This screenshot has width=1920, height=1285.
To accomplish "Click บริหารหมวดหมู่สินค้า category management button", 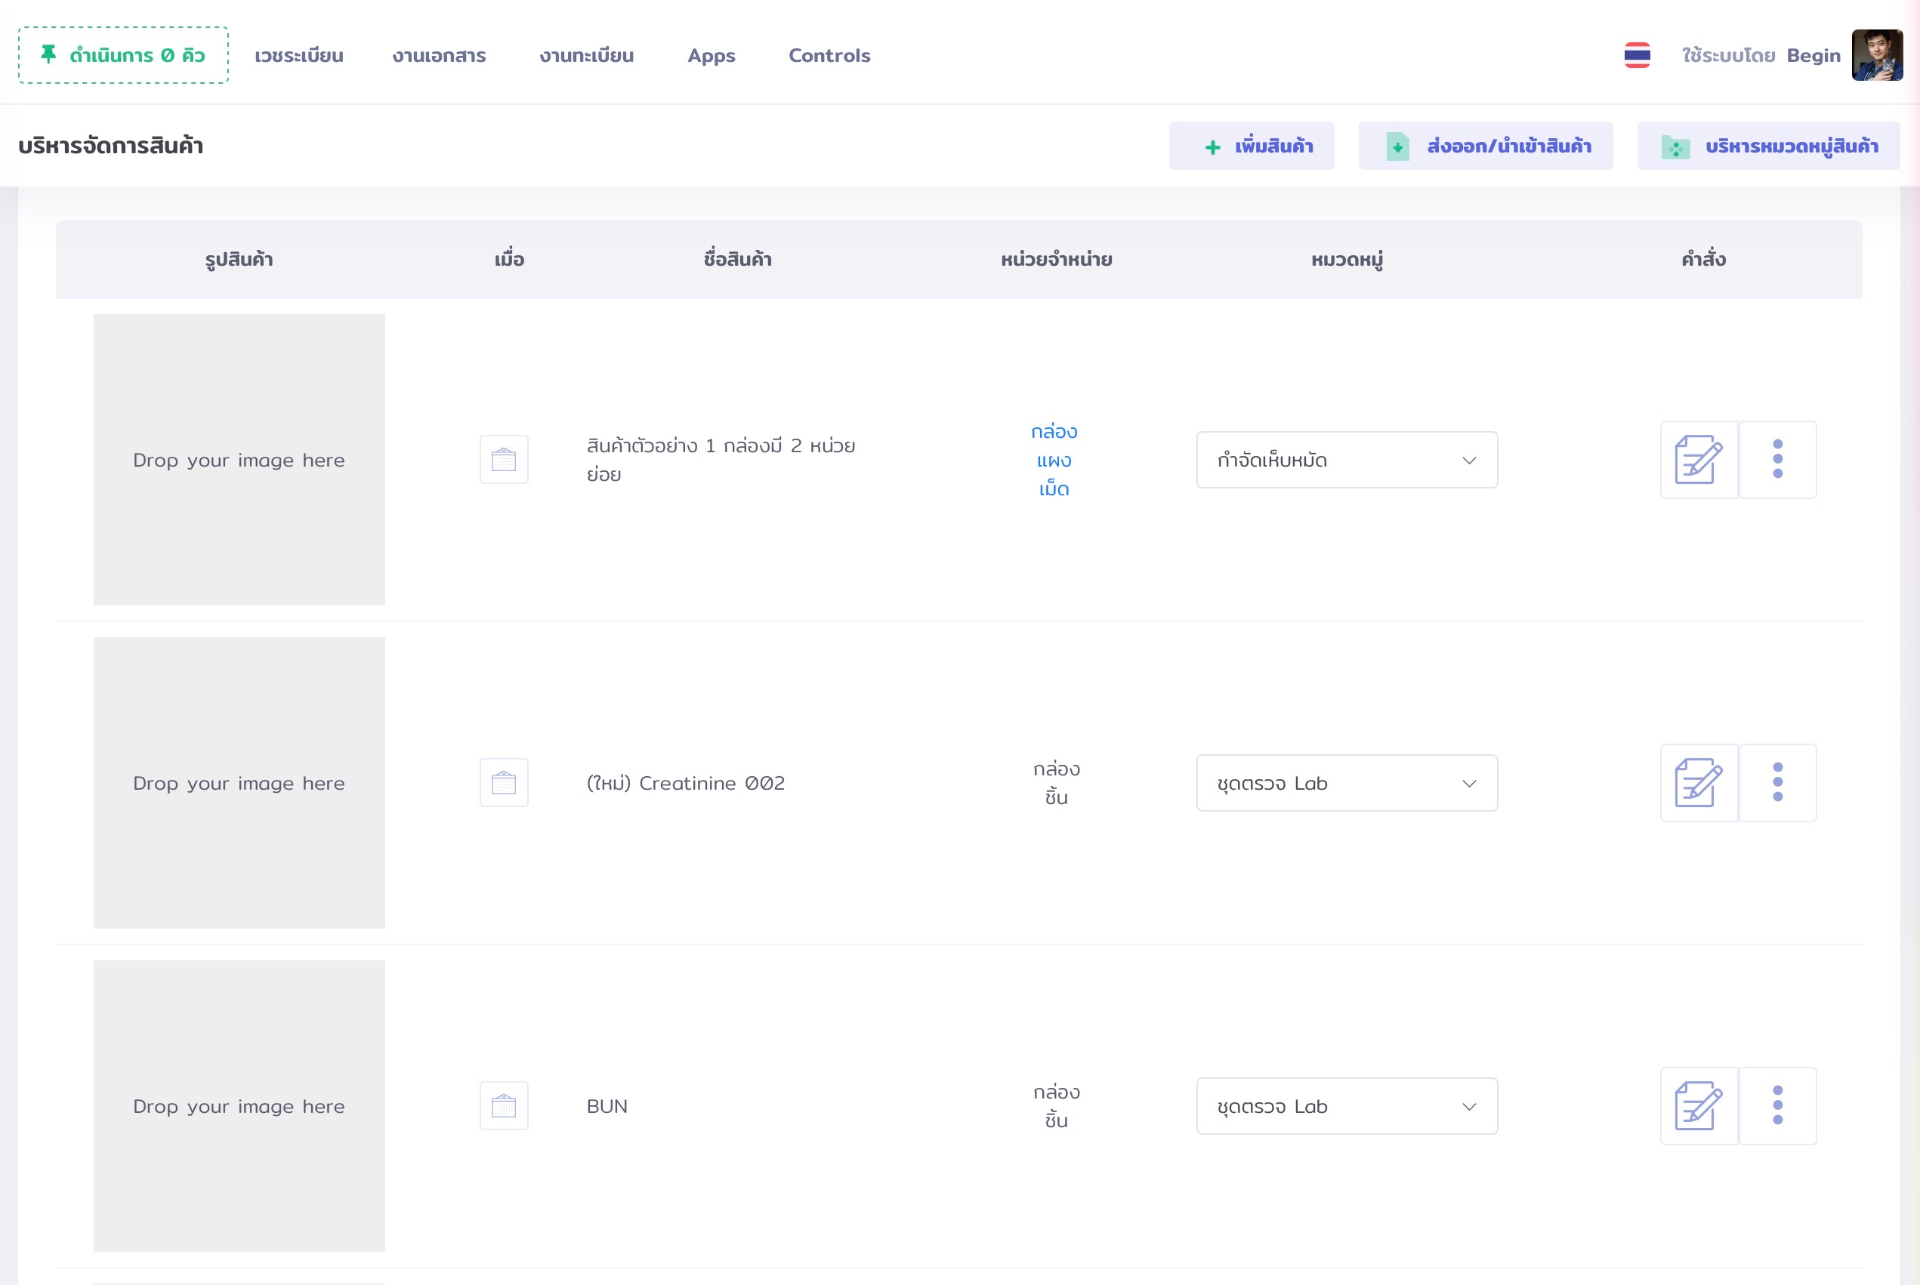I will 1768,146.
